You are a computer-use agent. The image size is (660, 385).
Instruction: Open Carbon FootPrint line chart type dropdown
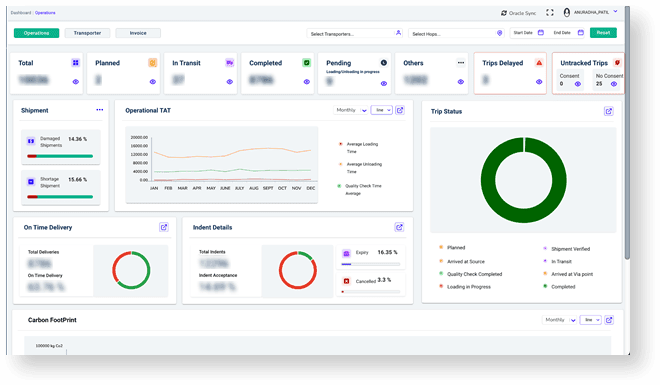click(x=590, y=320)
